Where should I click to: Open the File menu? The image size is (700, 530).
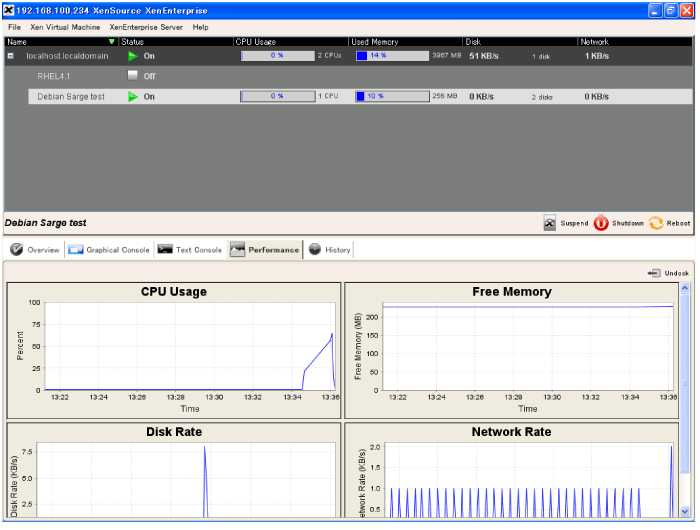14,27
